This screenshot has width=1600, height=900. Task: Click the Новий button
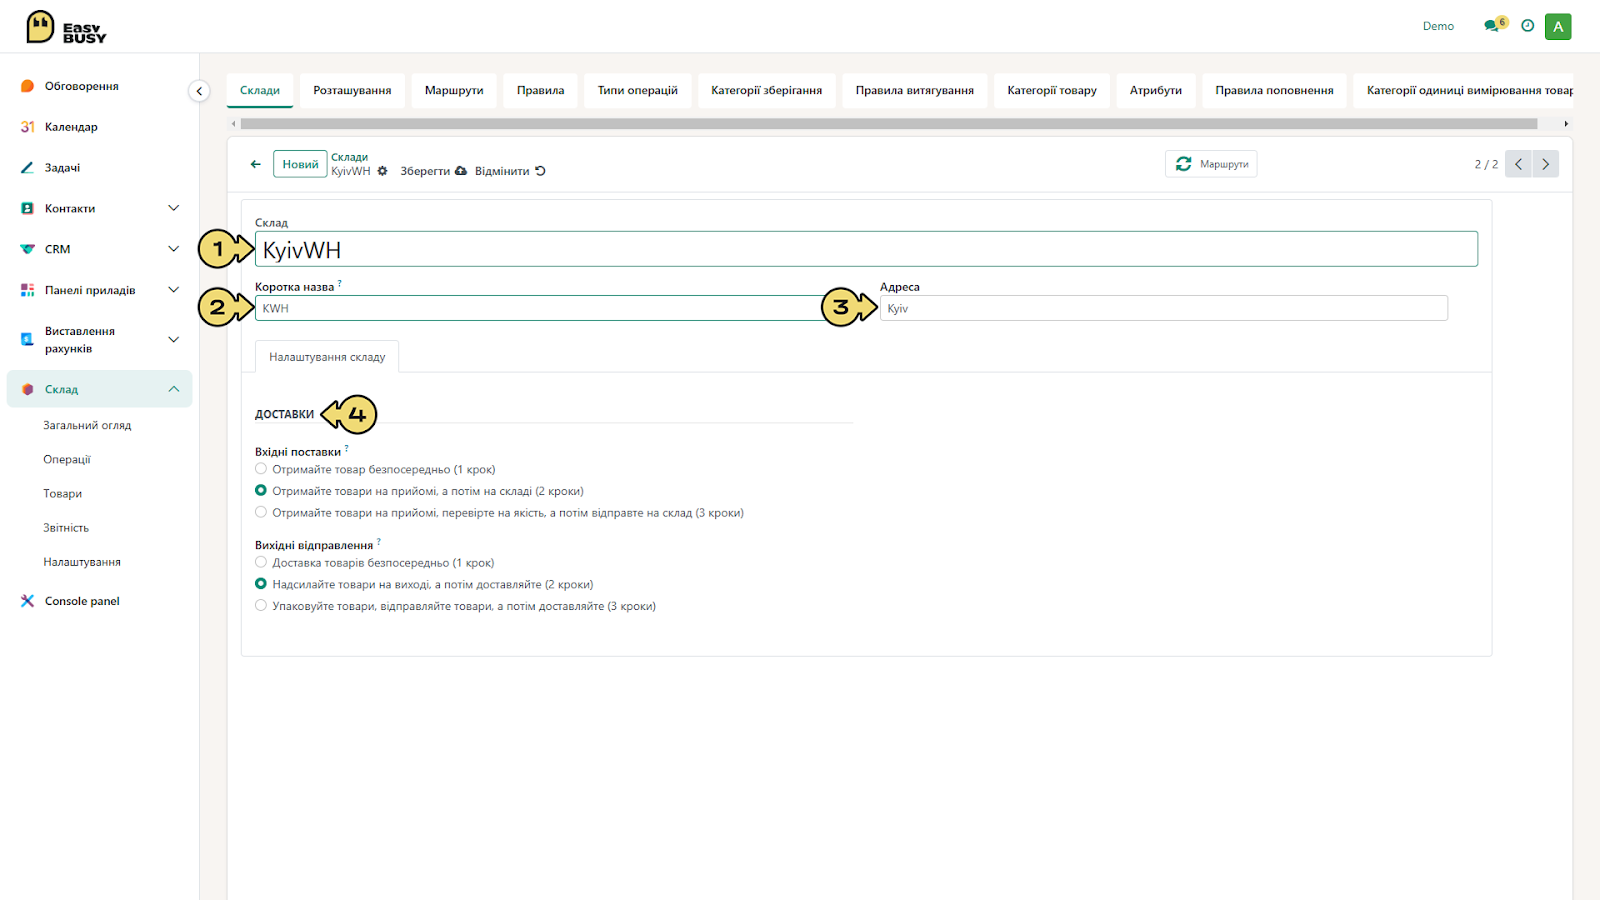(300, 164)
